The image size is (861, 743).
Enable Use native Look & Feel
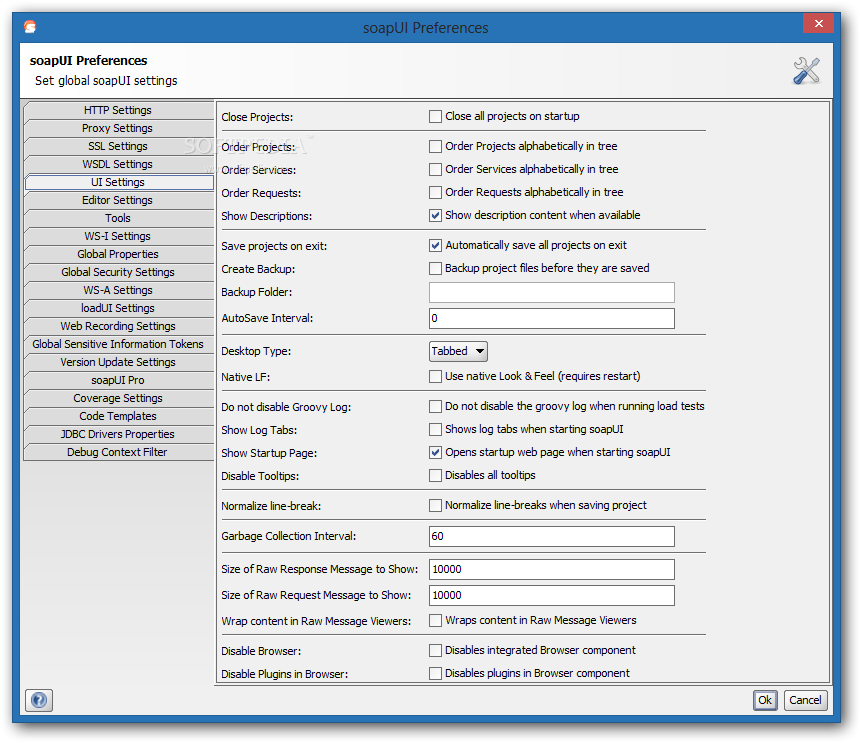(x=435, y=376)
